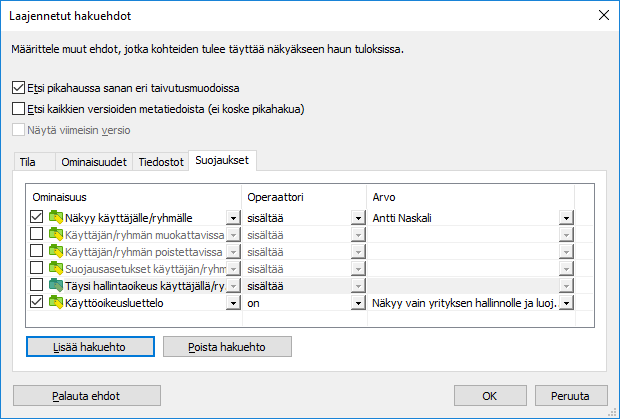Uncheck the 'Käyttöoikeusluettelo' row checkbox
The width and height of the screenshot is (620, 419).
[37, 302]
